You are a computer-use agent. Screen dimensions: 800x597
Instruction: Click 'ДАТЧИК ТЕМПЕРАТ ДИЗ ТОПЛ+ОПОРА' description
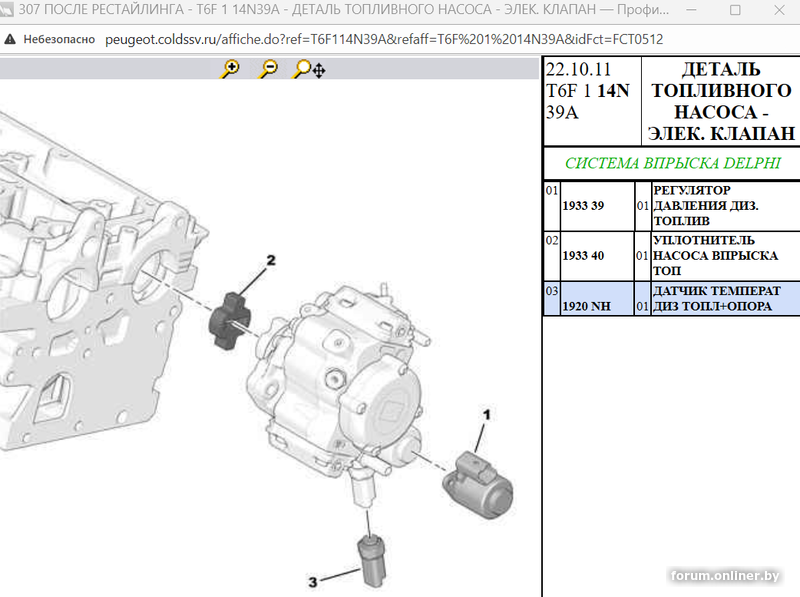click(717, 298)
